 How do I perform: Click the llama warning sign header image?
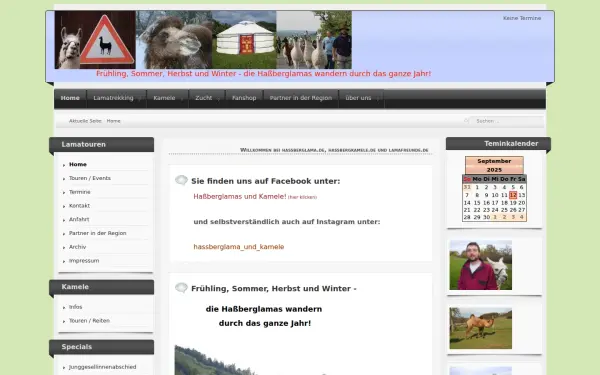coord(95,40)
